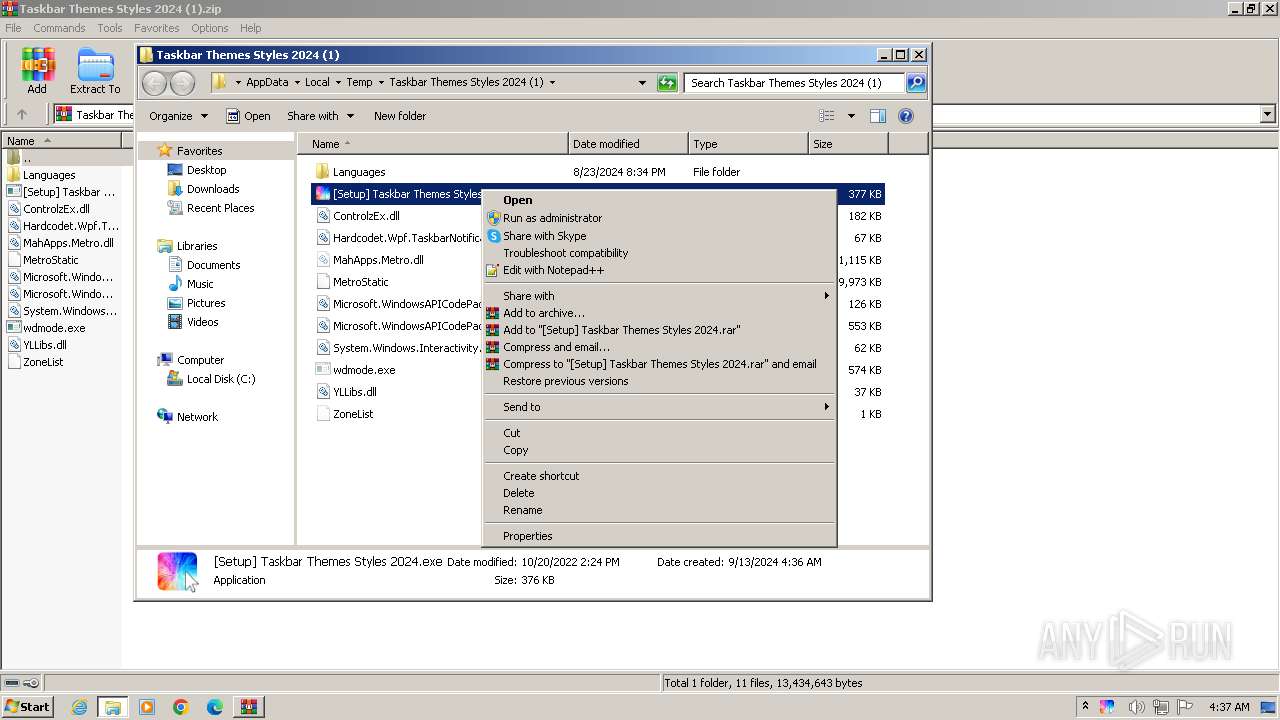Expand WinRAR path dropdown
The image size is (1280, 720).
tap(1268, 114)
